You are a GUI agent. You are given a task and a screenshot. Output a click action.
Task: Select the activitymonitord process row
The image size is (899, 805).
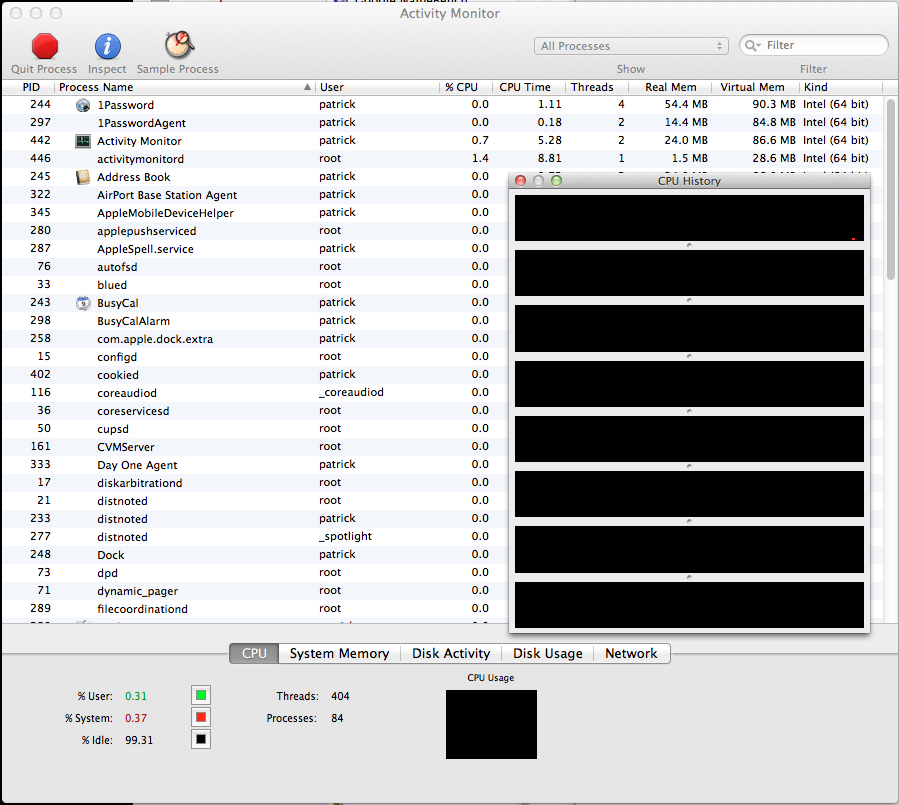(442, 159)
